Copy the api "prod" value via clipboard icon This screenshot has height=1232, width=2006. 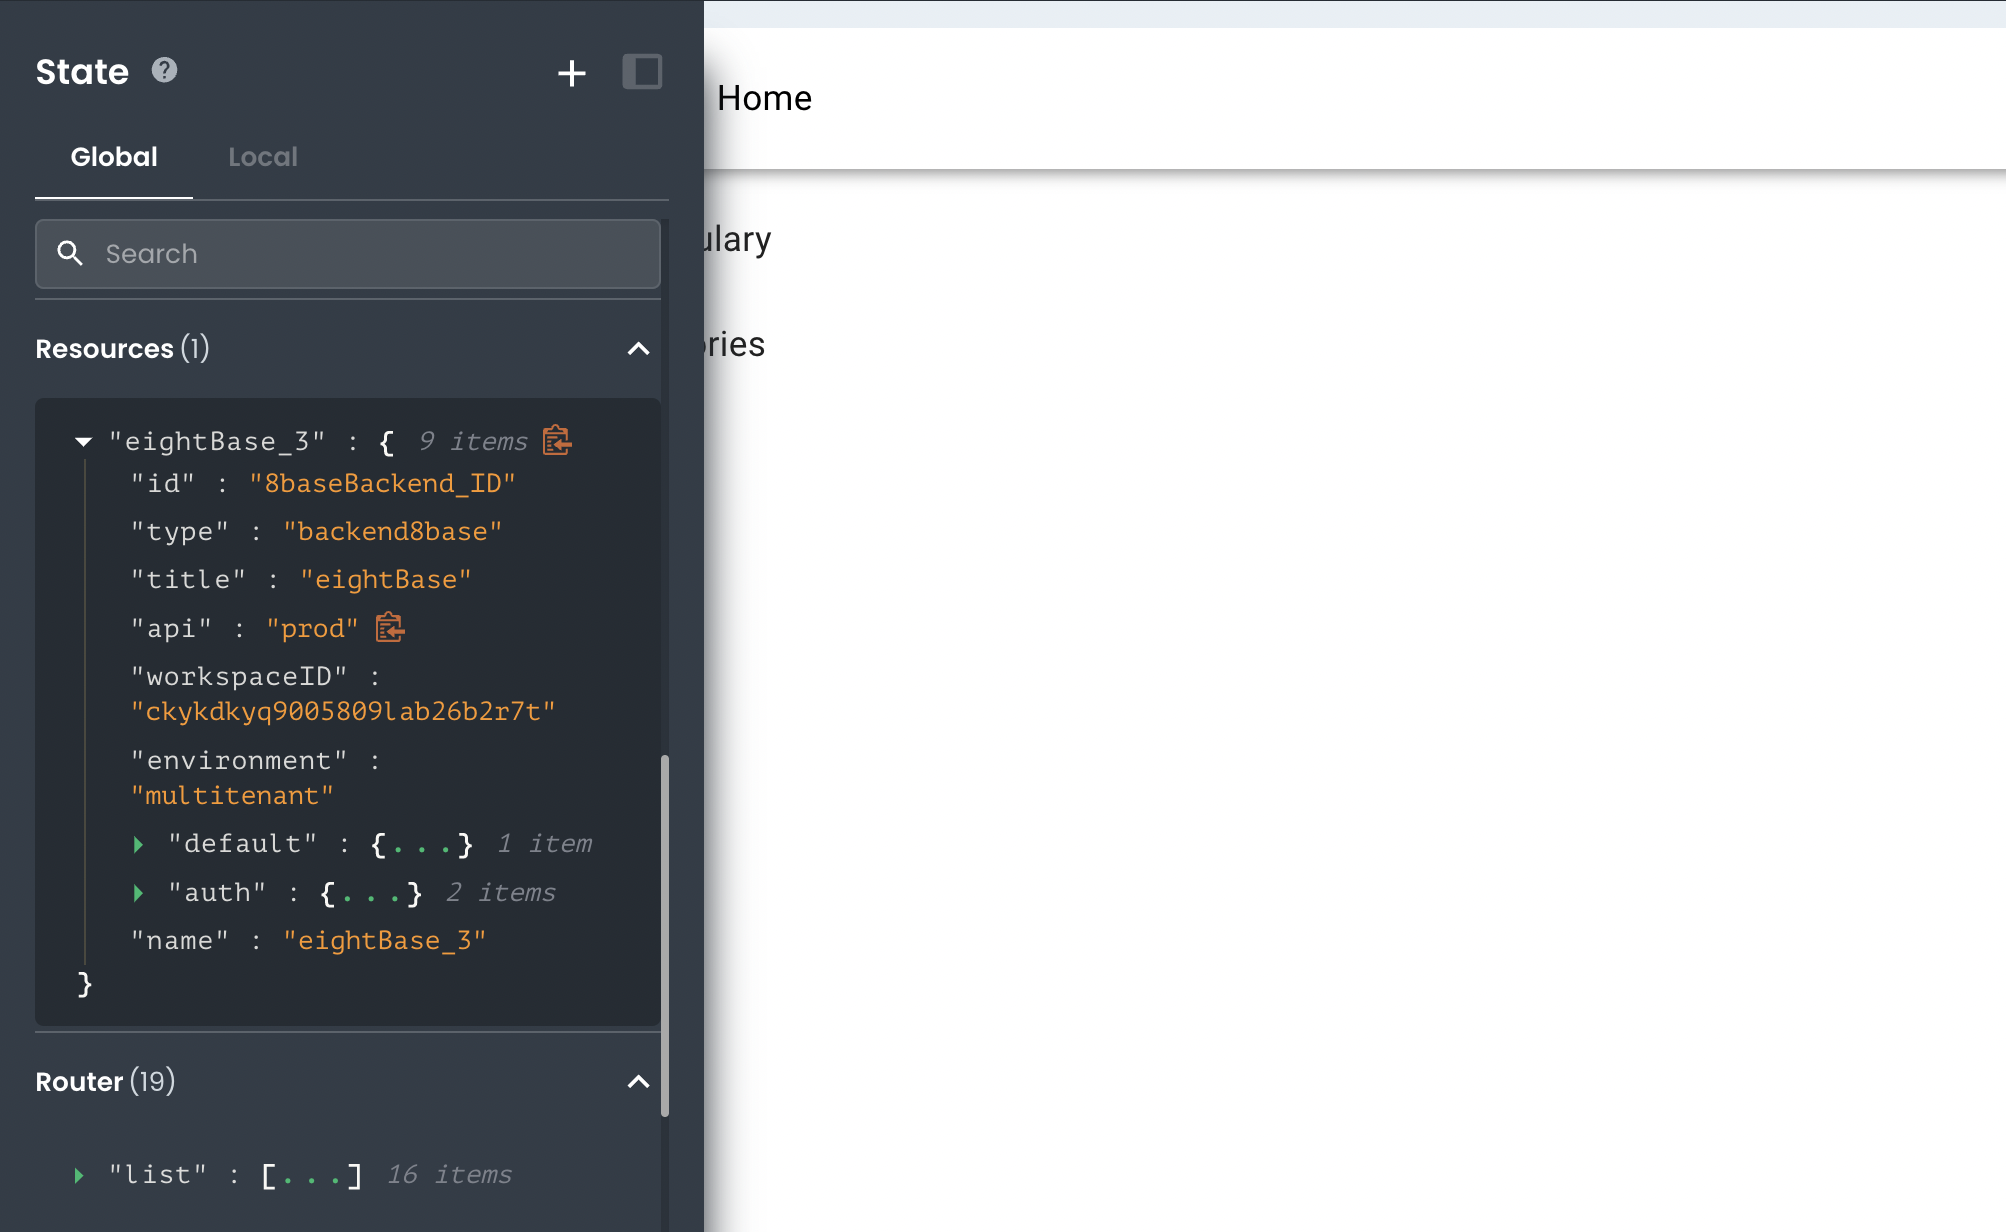(389, 628)
